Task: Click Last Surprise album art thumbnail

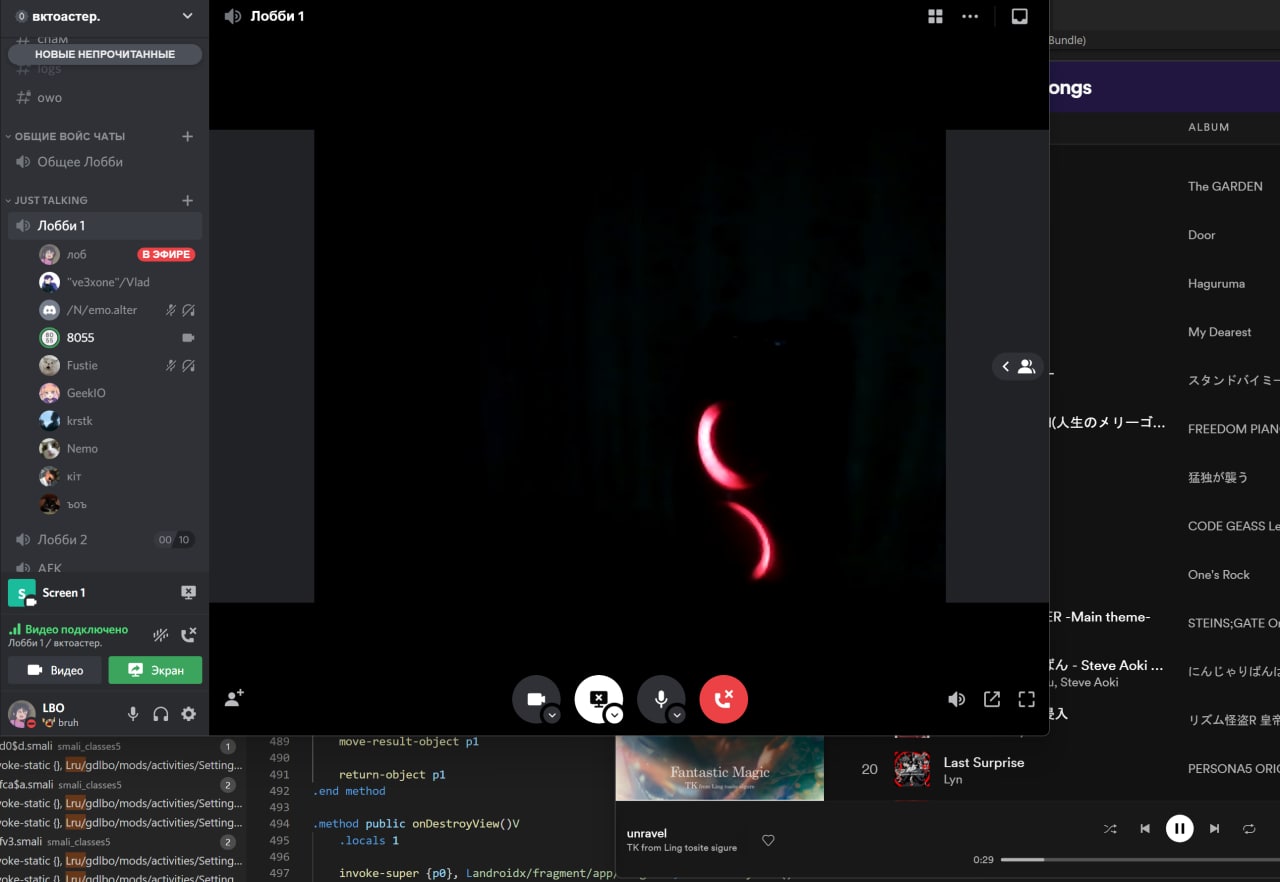Action: [x=912, y=769]
